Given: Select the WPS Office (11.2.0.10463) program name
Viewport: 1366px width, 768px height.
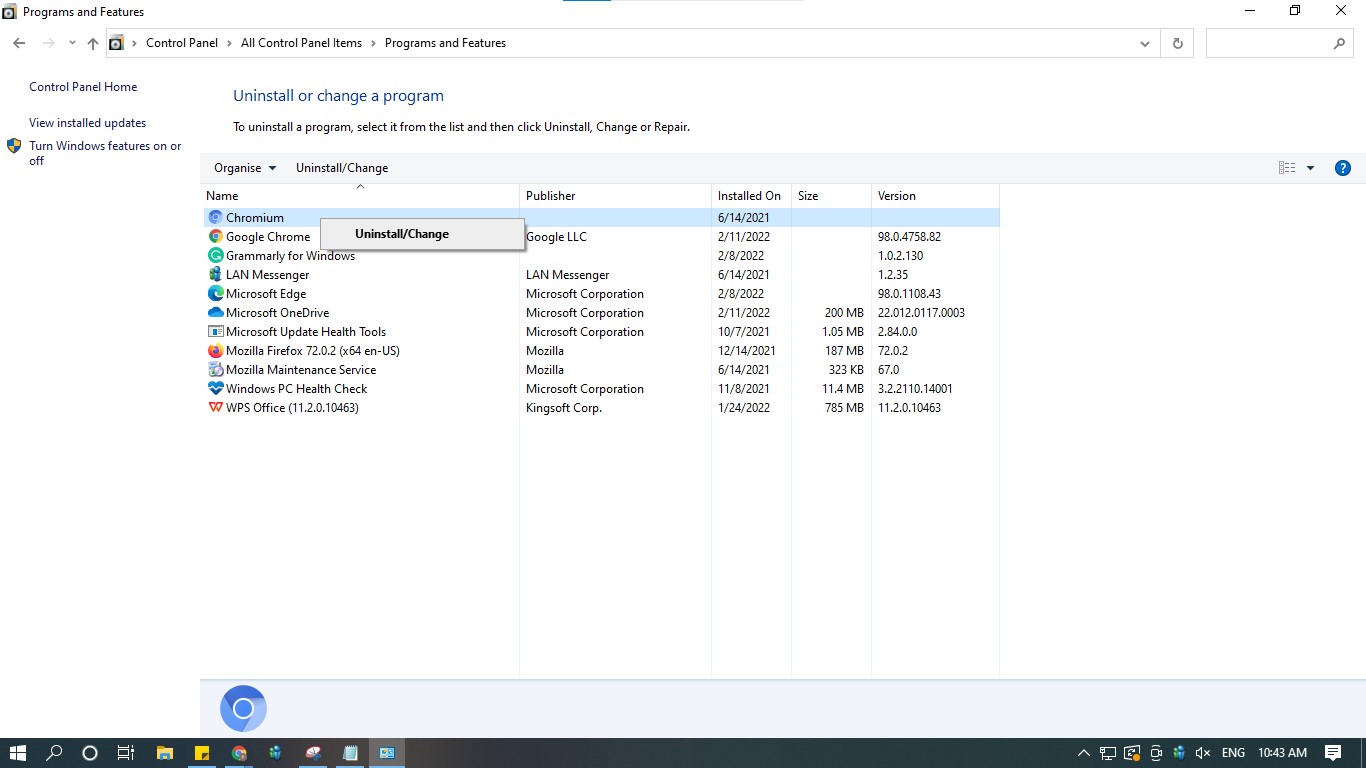Looking at the screenshot, I should click(x=292, y=408).
